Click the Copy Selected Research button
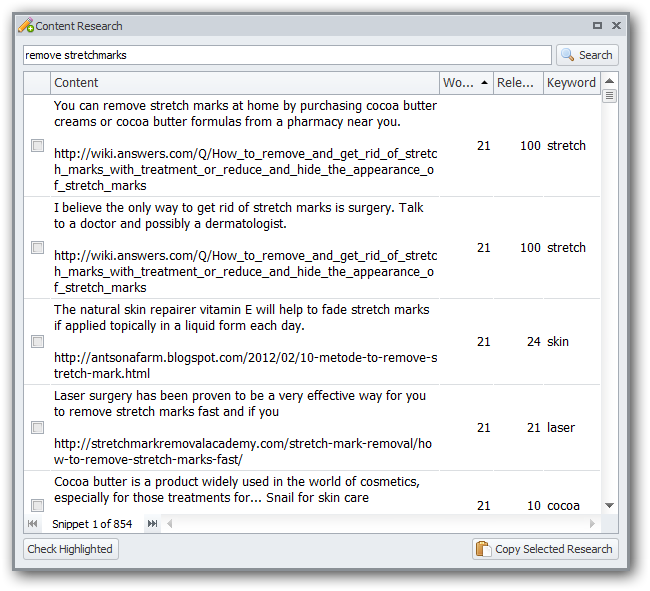The height and width of the screenshot is (591, 650). tap(545, 549)
